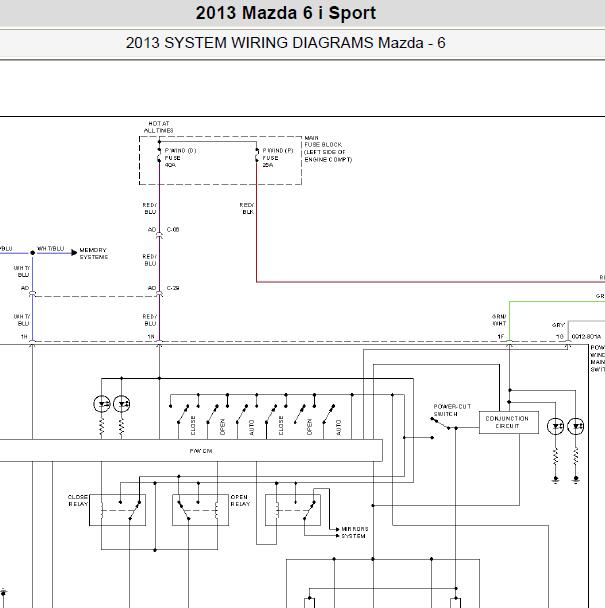This screenshot has height=608, width=605.
Task: Click the first CLOSE switch contact
Action: click(183, 414)
